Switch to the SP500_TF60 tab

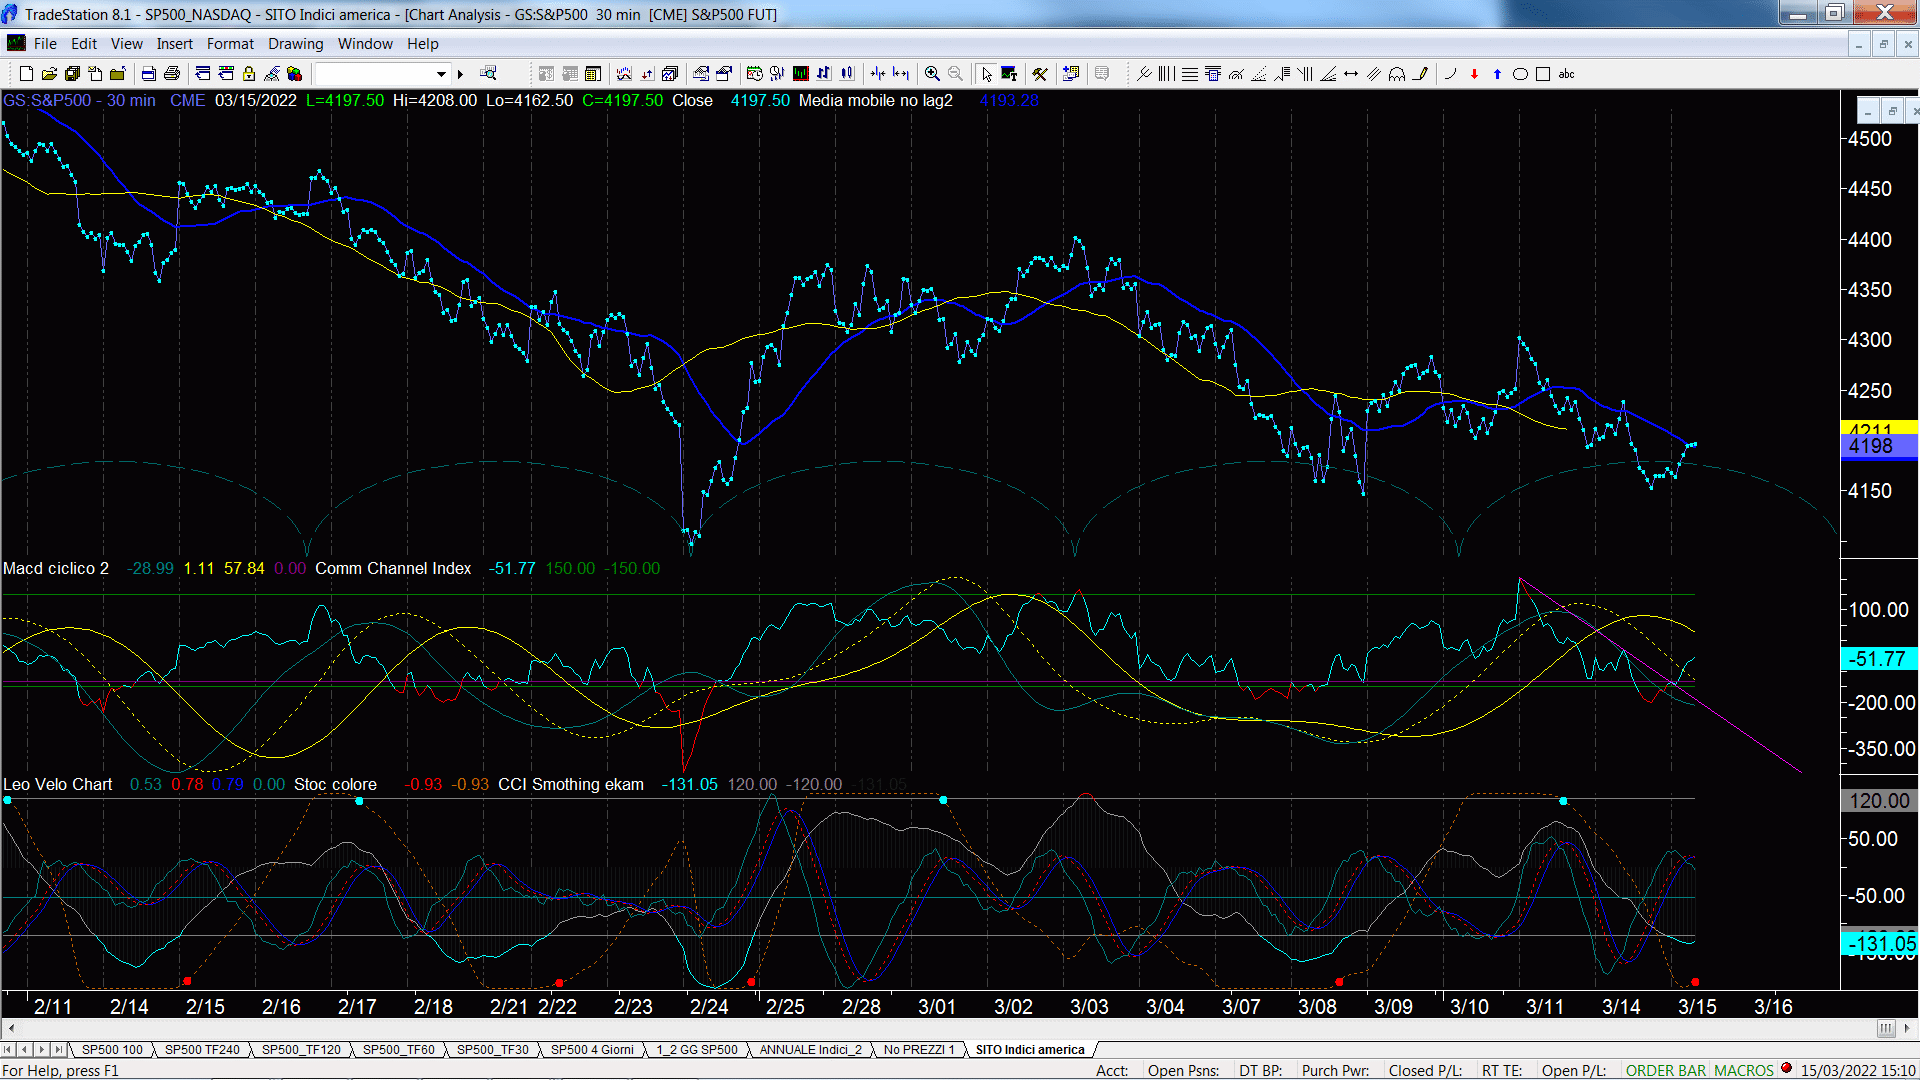pos(398,1050)
